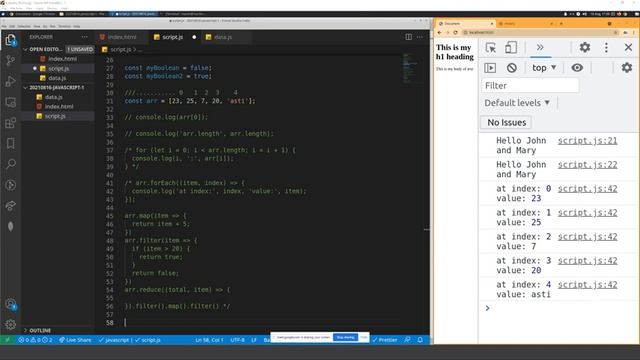640x360 pixels.
Task: Open the Manage gear in VS Code
Action: [11, 324]
